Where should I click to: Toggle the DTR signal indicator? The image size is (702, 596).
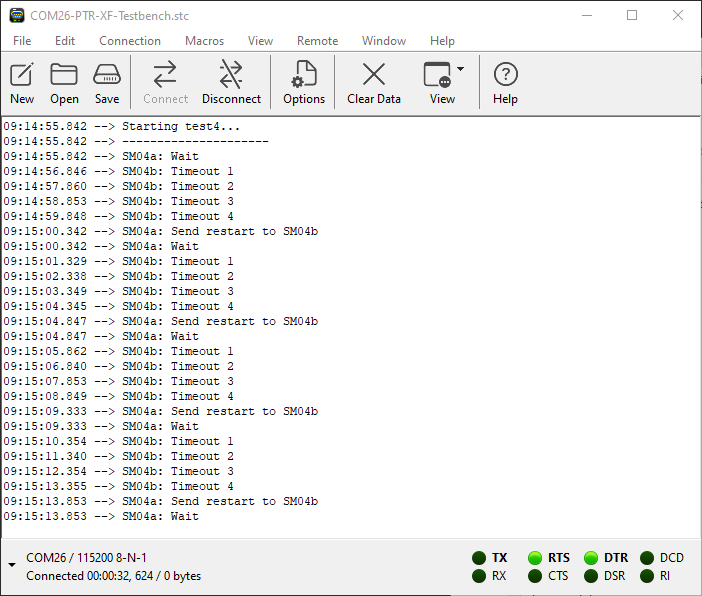pyautogui.click(x=591, y=558)
